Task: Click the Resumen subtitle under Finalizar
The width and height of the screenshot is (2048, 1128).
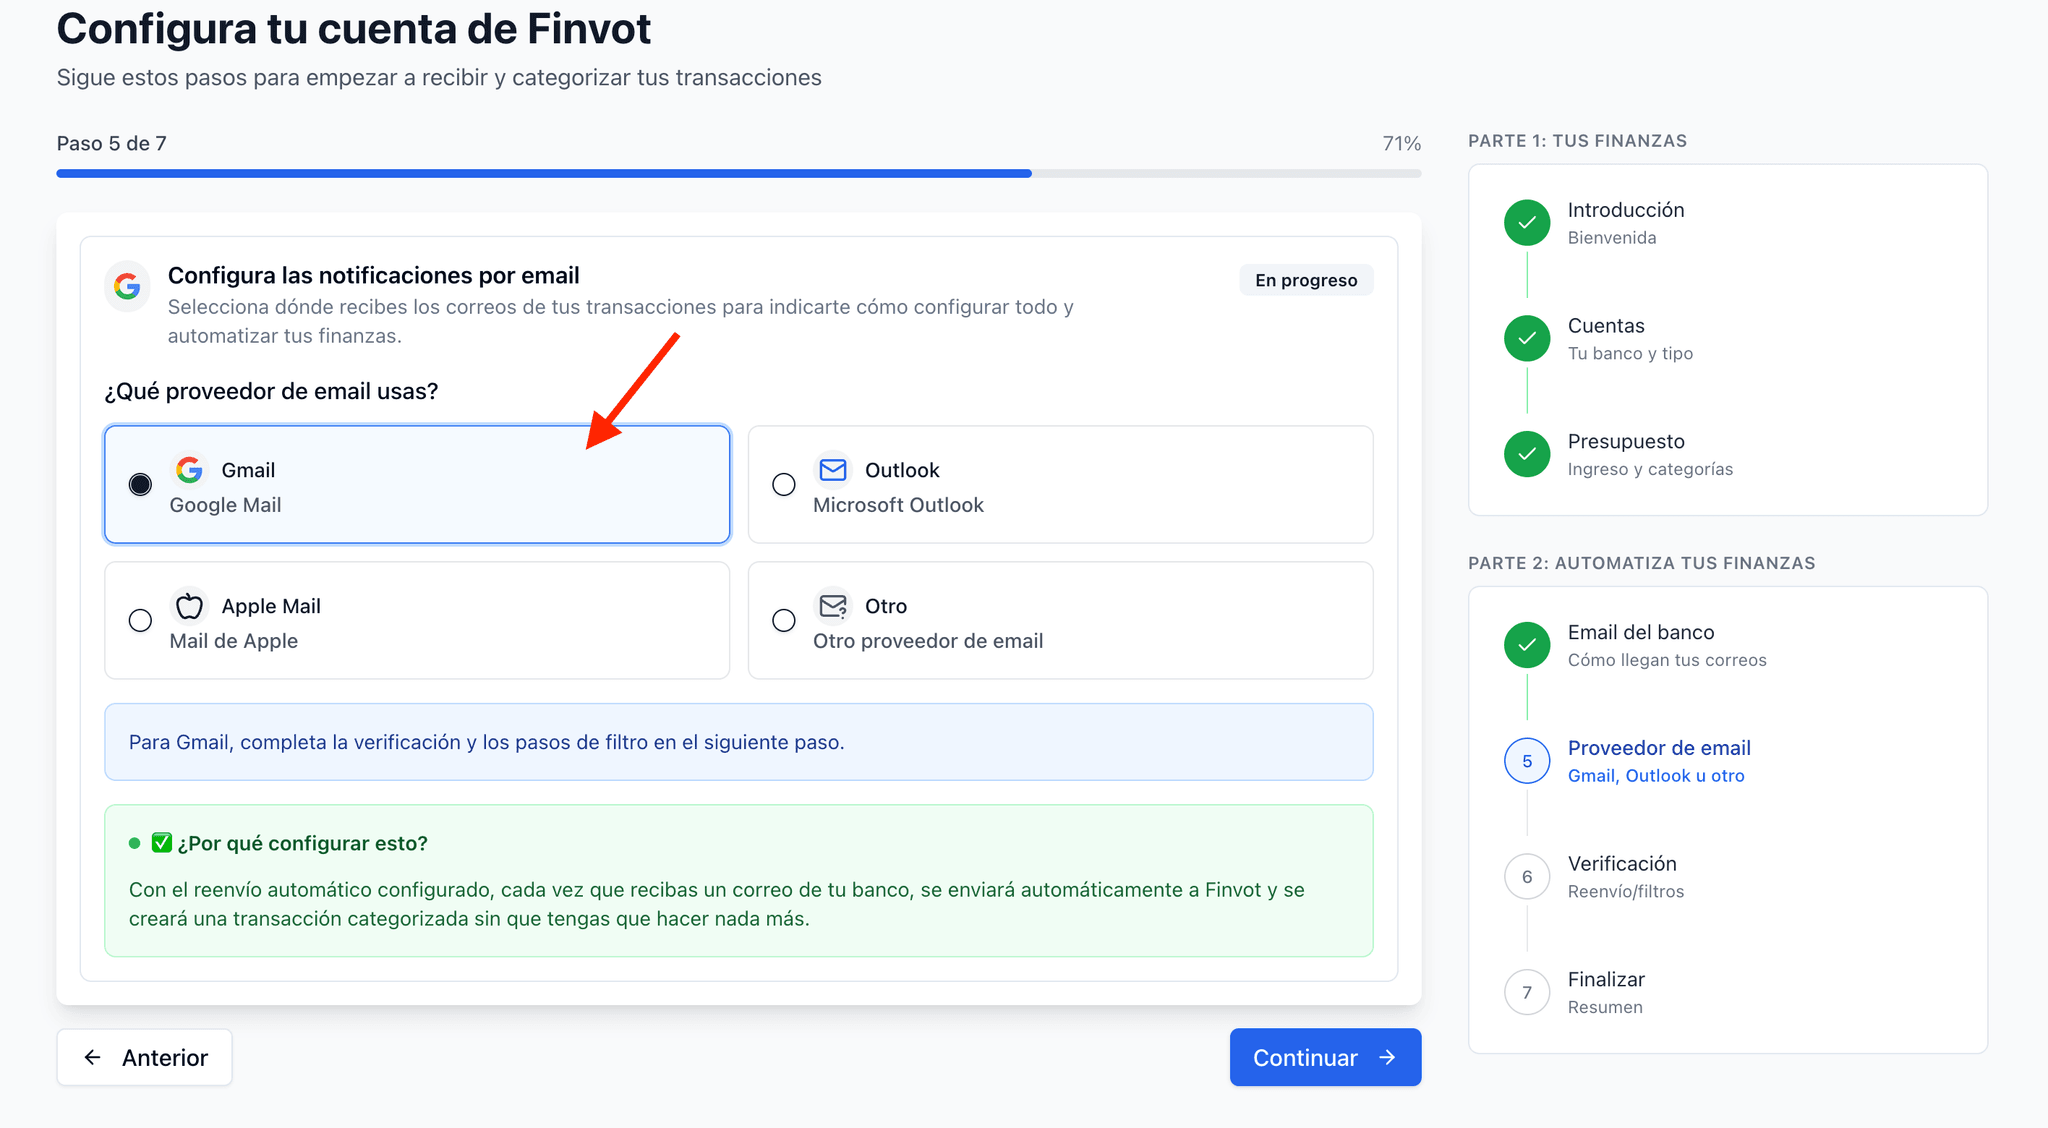Action: point(1604,1007)
